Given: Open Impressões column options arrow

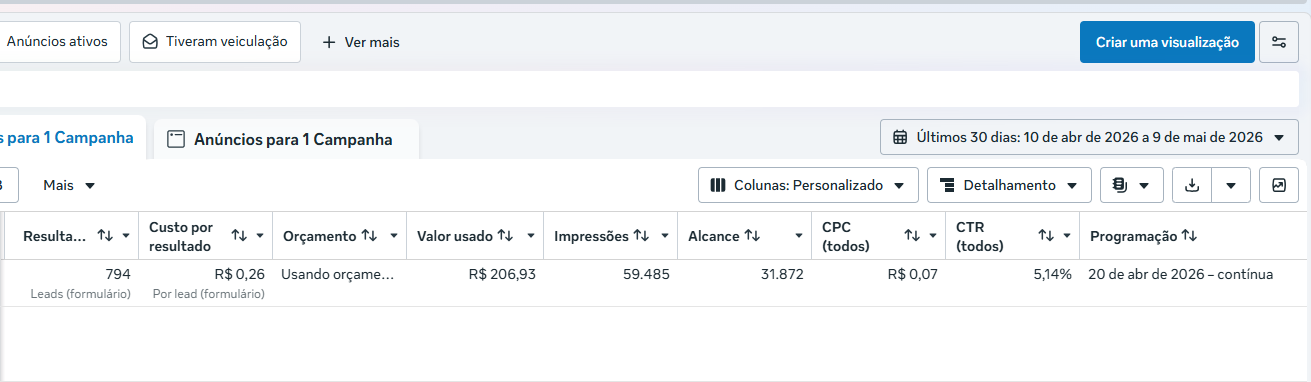Looking at the screenshot, I should pyautogui.click(x=664, y=237).
